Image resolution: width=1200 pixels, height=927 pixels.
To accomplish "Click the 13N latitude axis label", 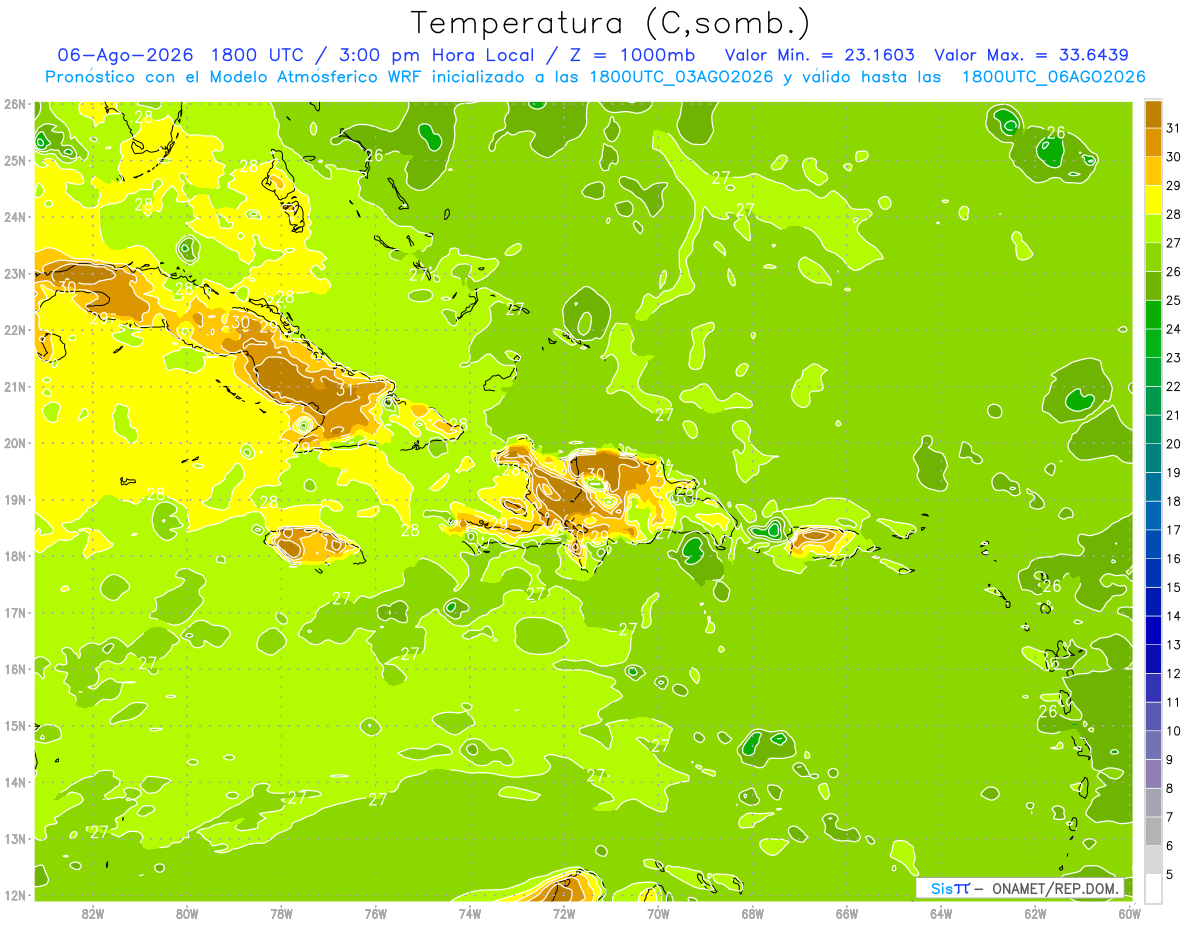I will 14,838.
